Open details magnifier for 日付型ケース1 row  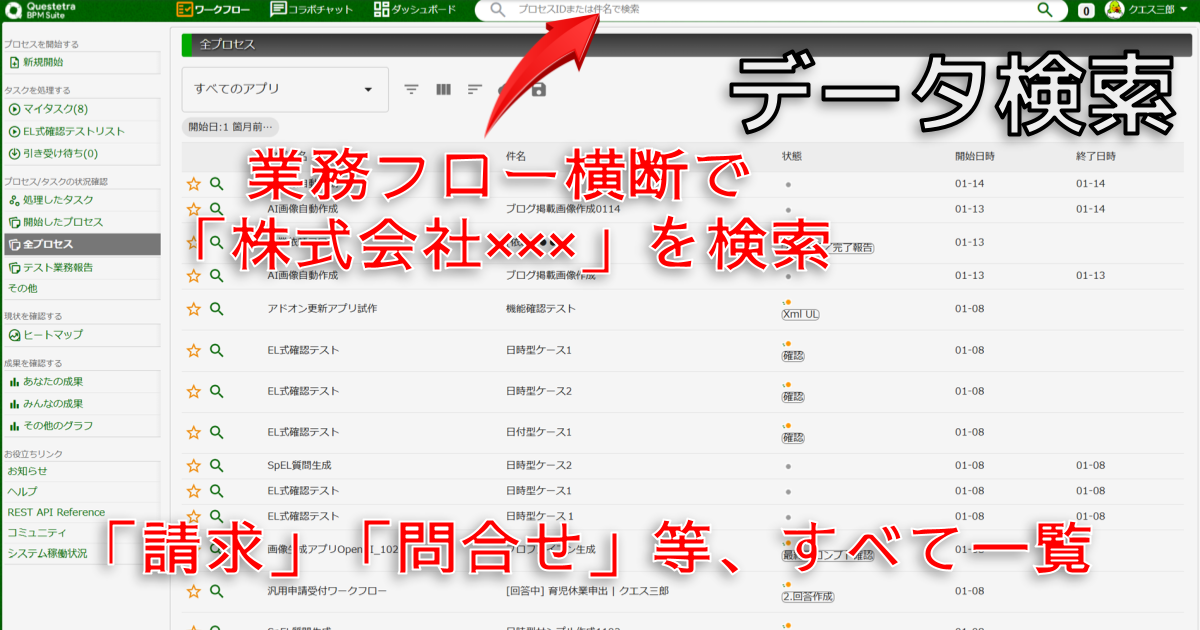click(x=216, y=433)
